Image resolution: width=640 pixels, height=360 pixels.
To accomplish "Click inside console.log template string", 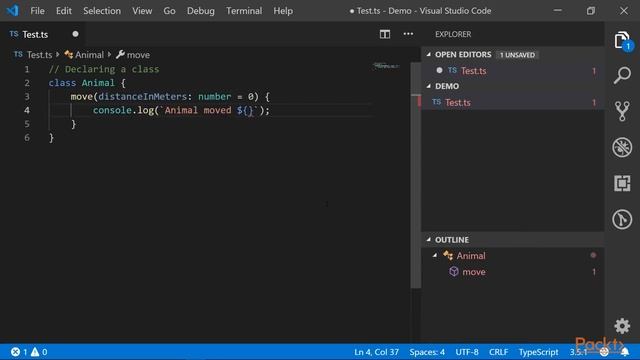I will click(208, 110).
